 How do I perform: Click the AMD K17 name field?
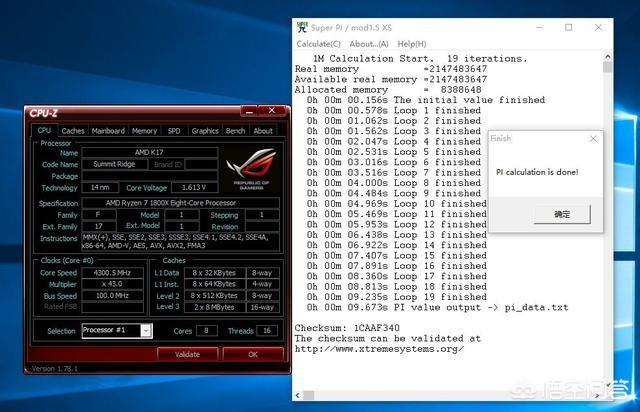149,152
